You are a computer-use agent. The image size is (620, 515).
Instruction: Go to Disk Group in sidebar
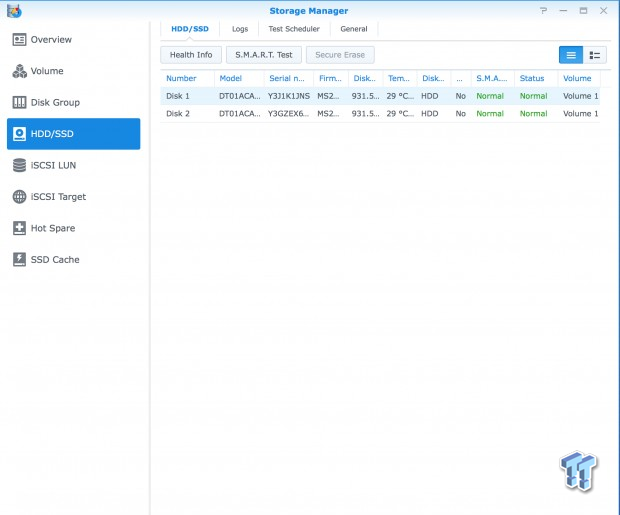(x=55, y=102)
